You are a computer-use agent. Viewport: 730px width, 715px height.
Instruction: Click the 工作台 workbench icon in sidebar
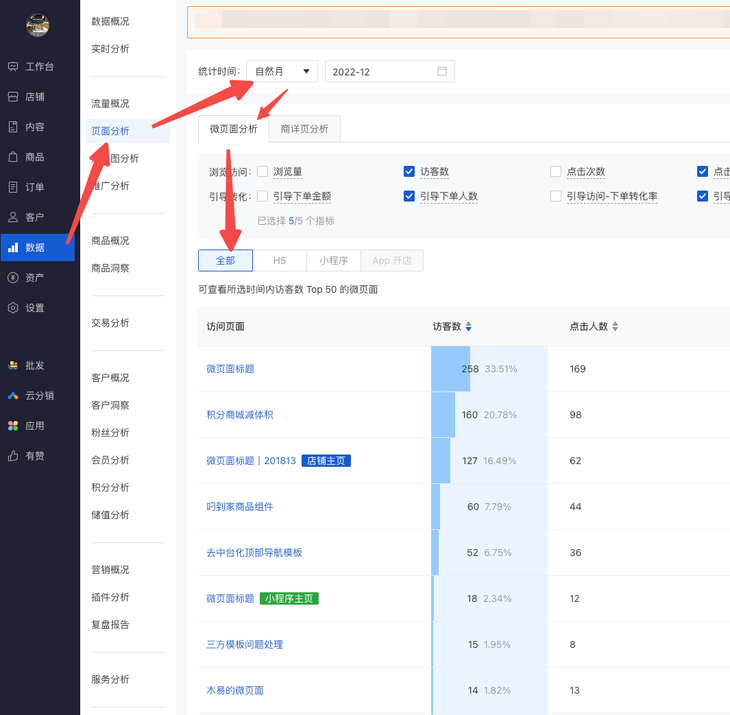[x=13, y=67]
